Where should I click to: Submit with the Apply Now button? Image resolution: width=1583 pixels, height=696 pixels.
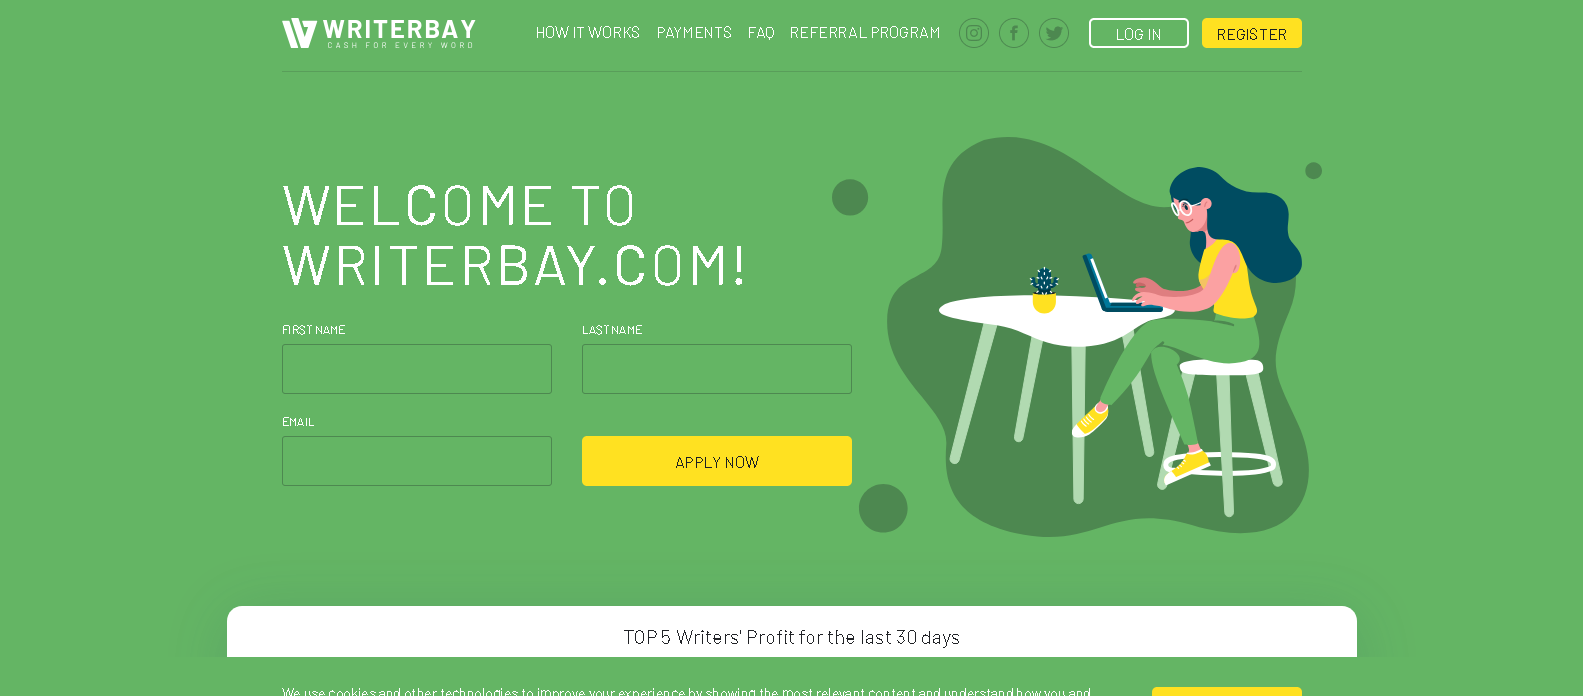(717, 461)
